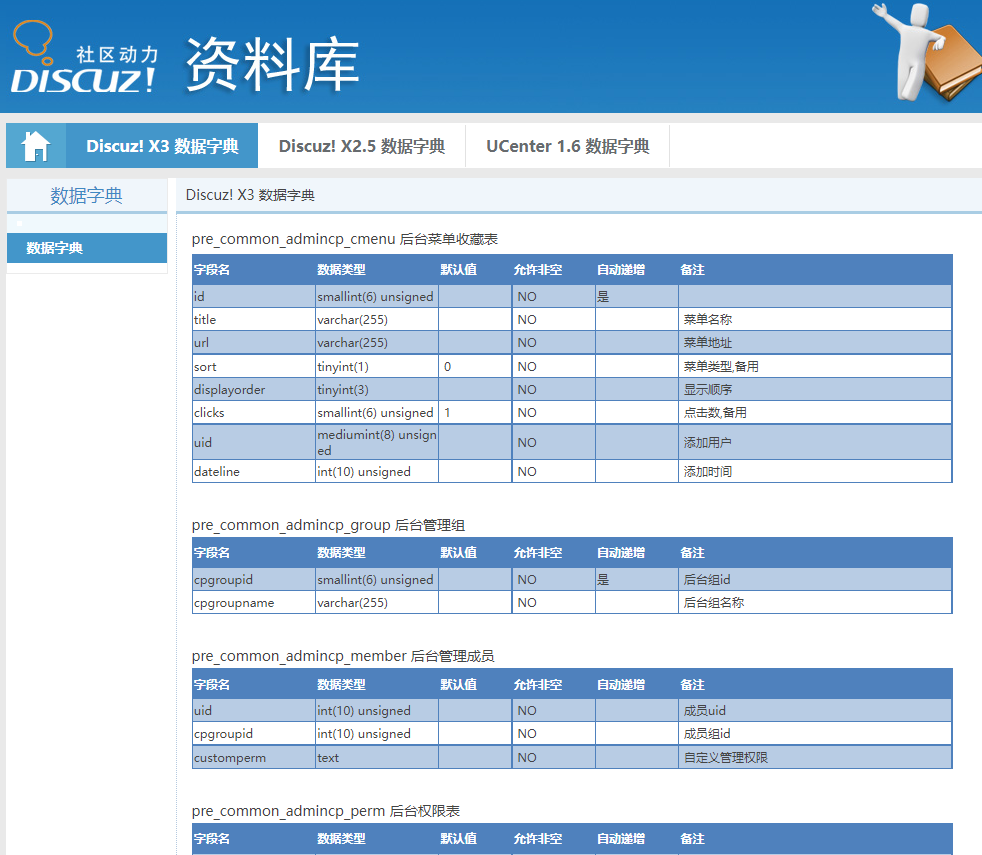This screenshot has height=855, width=982.
Task: Click the Discuz! logo in header
Action: coord(85,58)
